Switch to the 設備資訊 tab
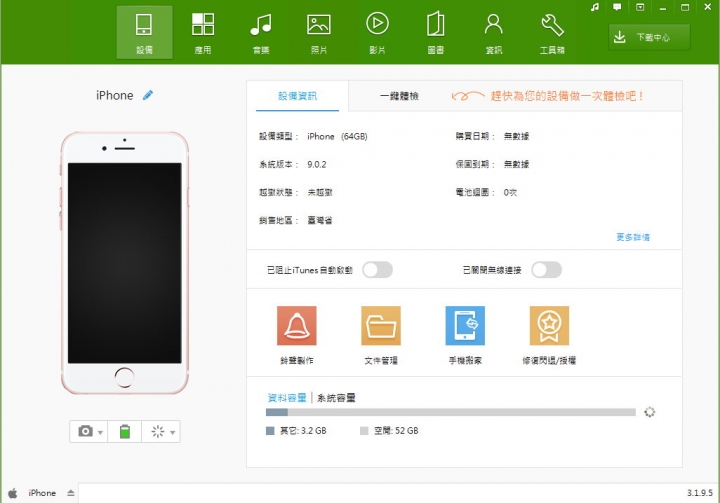Image resolution: width=720 pixels, height=503 pixels. click(x=298, y=96)
